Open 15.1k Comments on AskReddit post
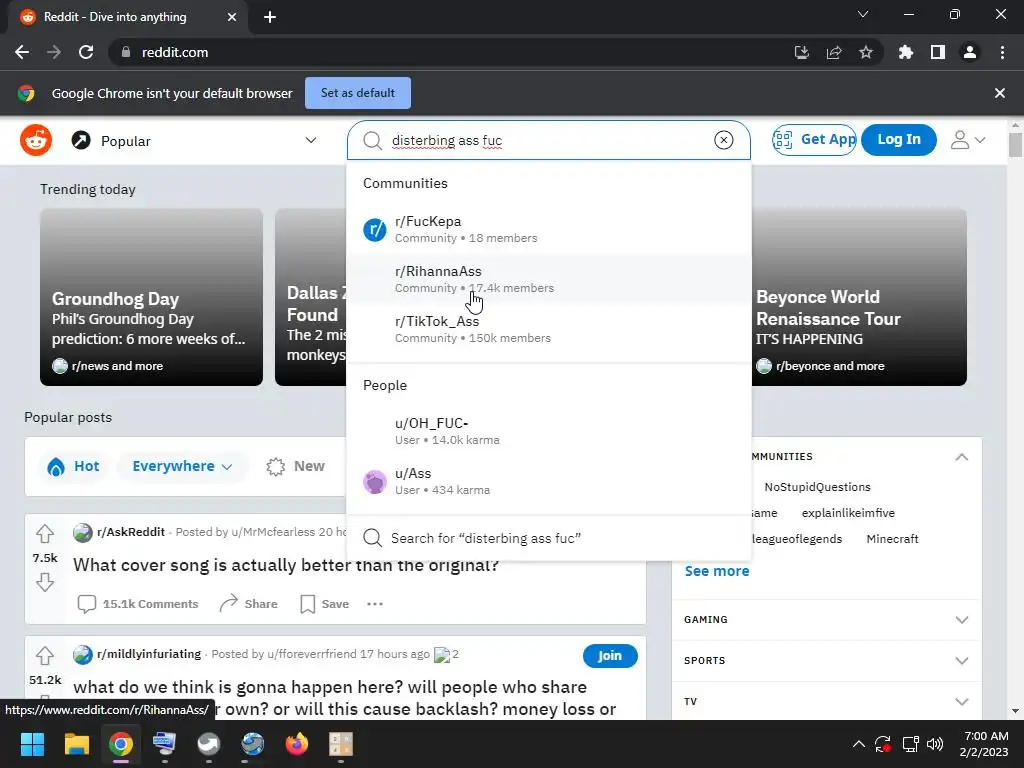1024x768 pixels. (138, 604)
